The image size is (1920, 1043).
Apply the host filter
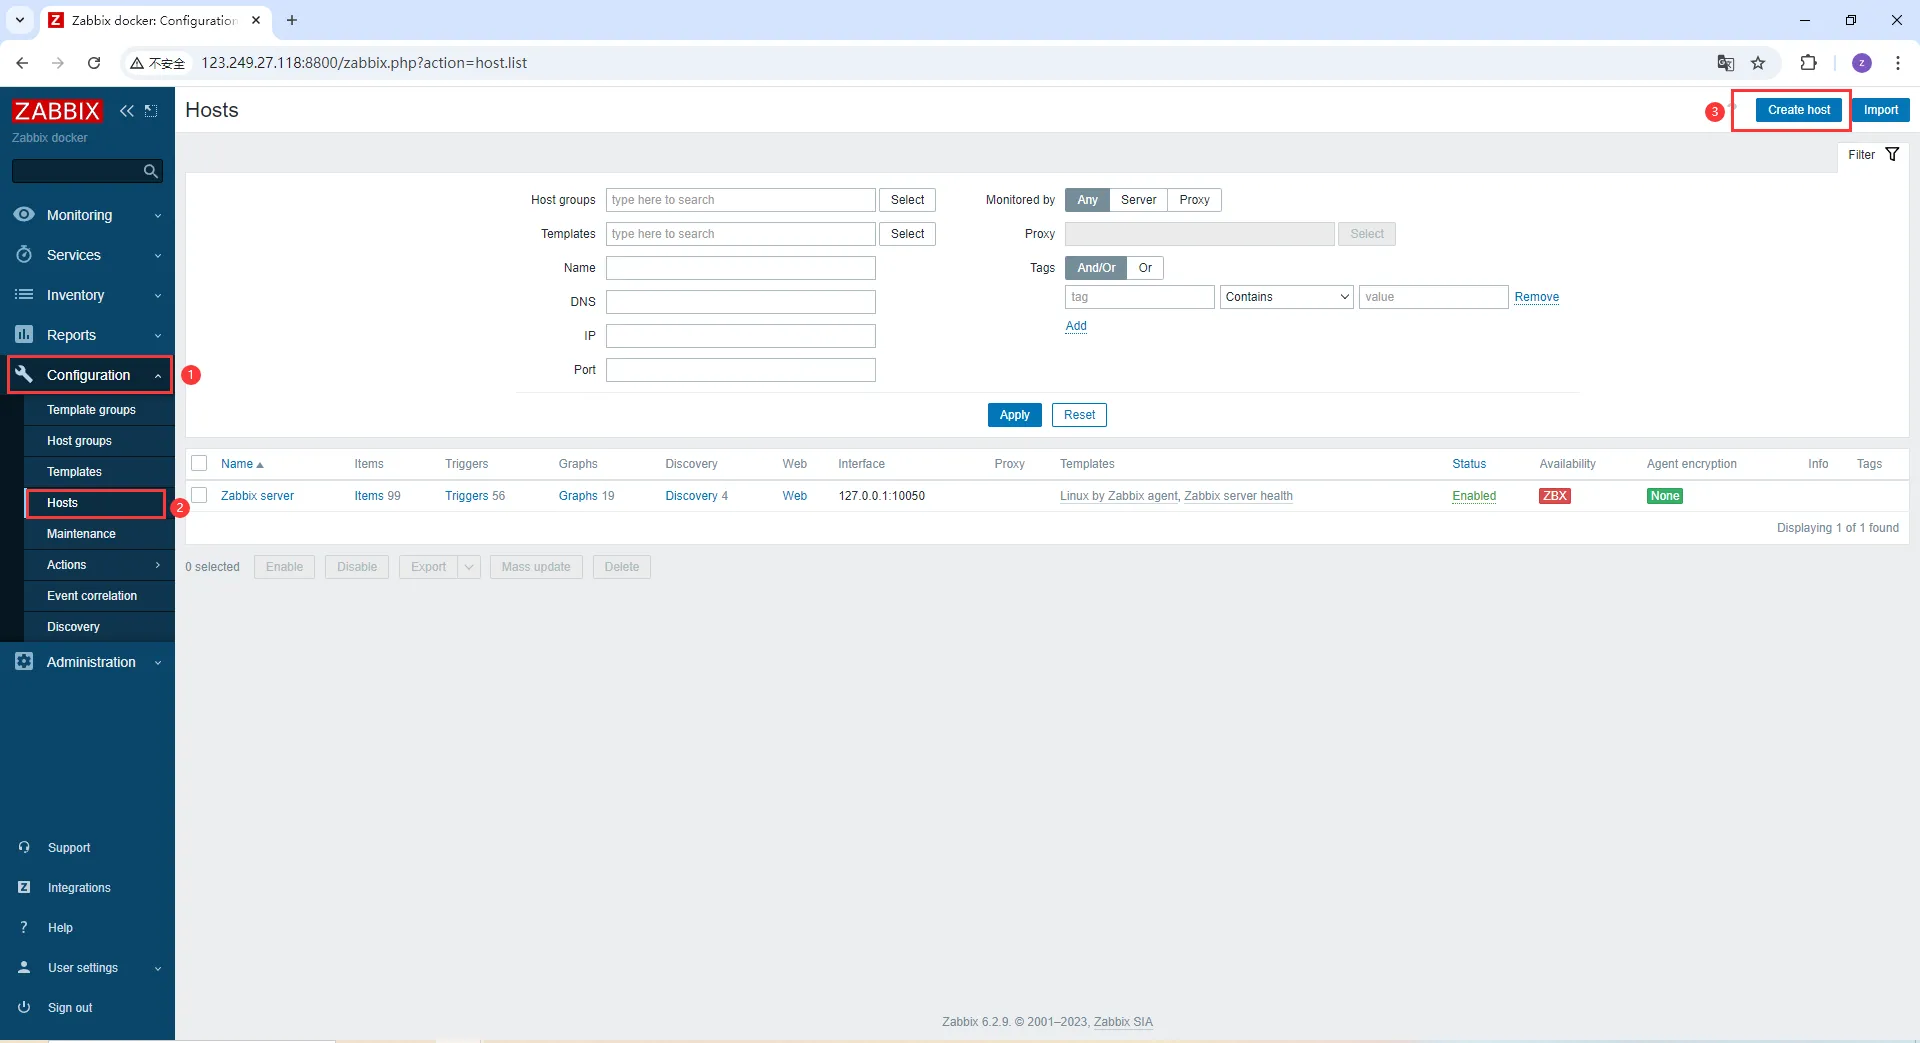[x=1015, y=415]
